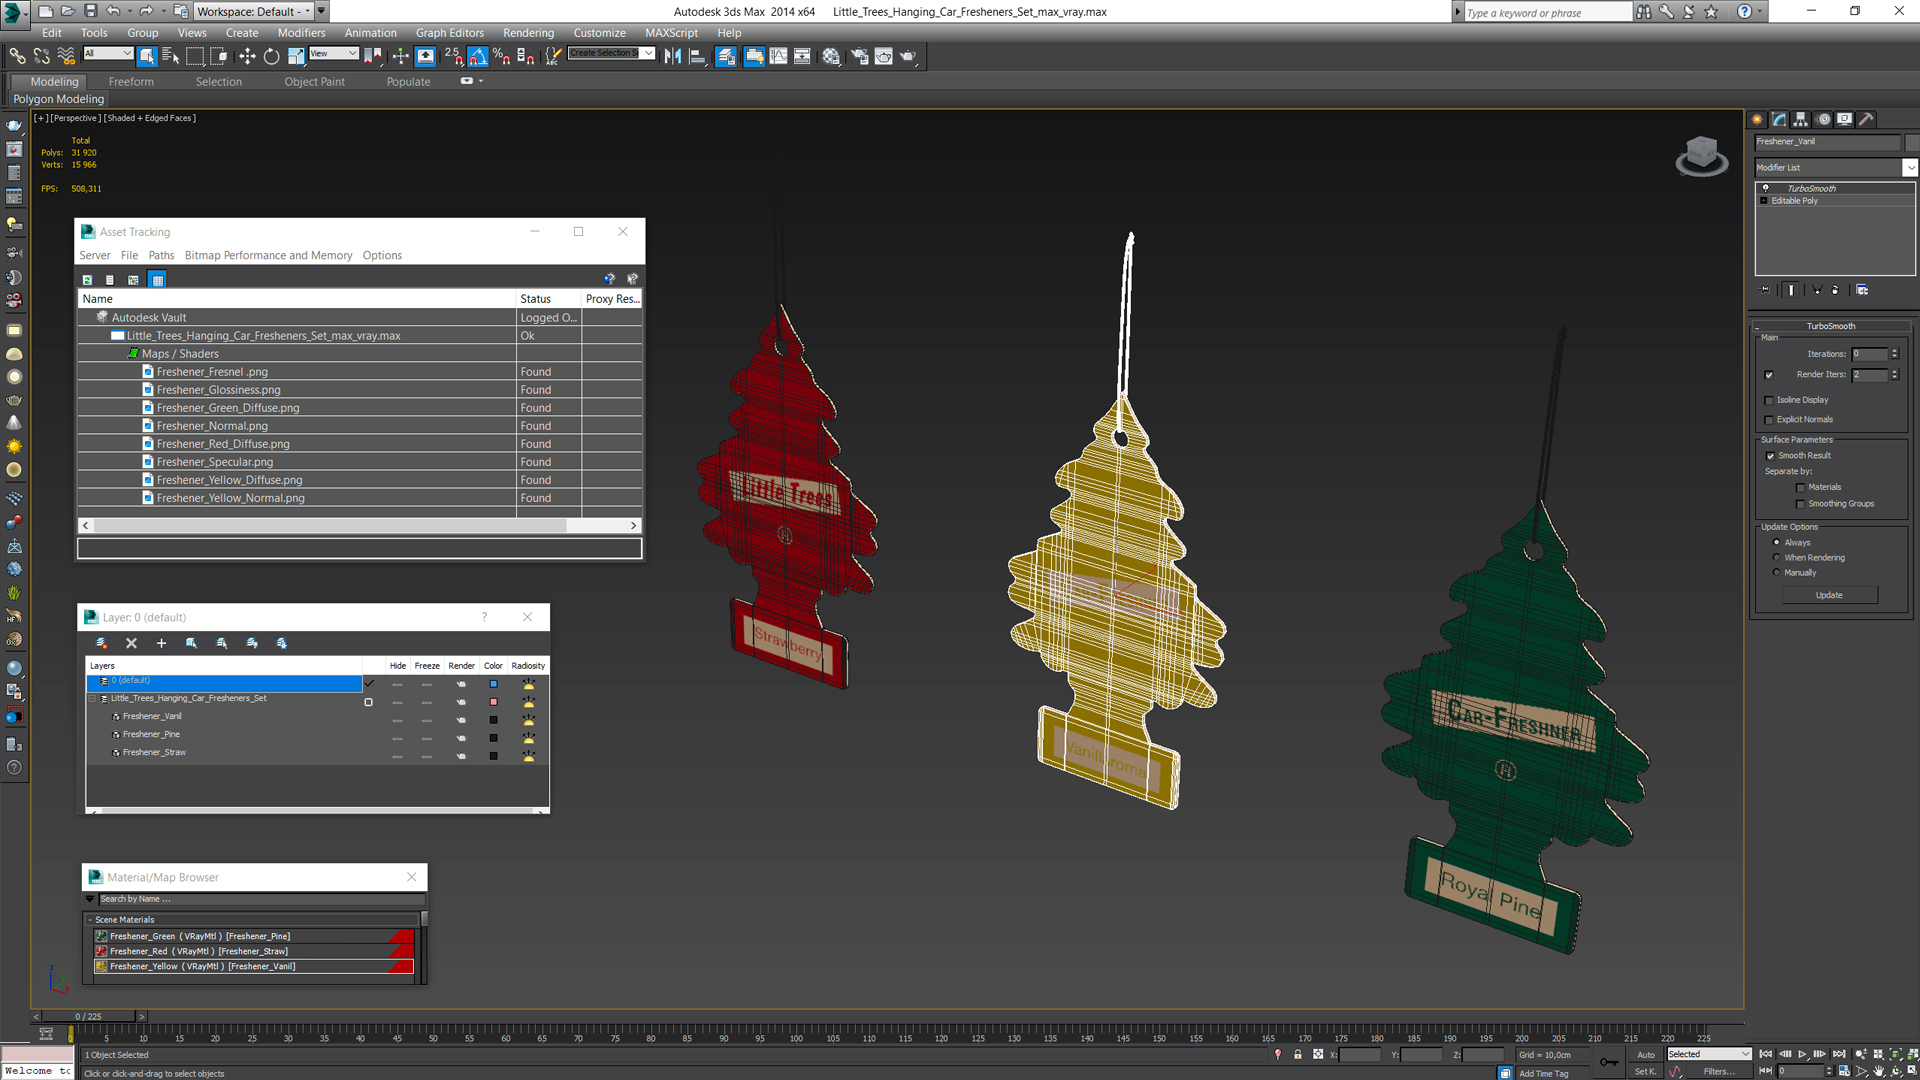The image size is (1920, 1080).
Task: Open the key filter Selected dropdown
Action: 1709,1054
